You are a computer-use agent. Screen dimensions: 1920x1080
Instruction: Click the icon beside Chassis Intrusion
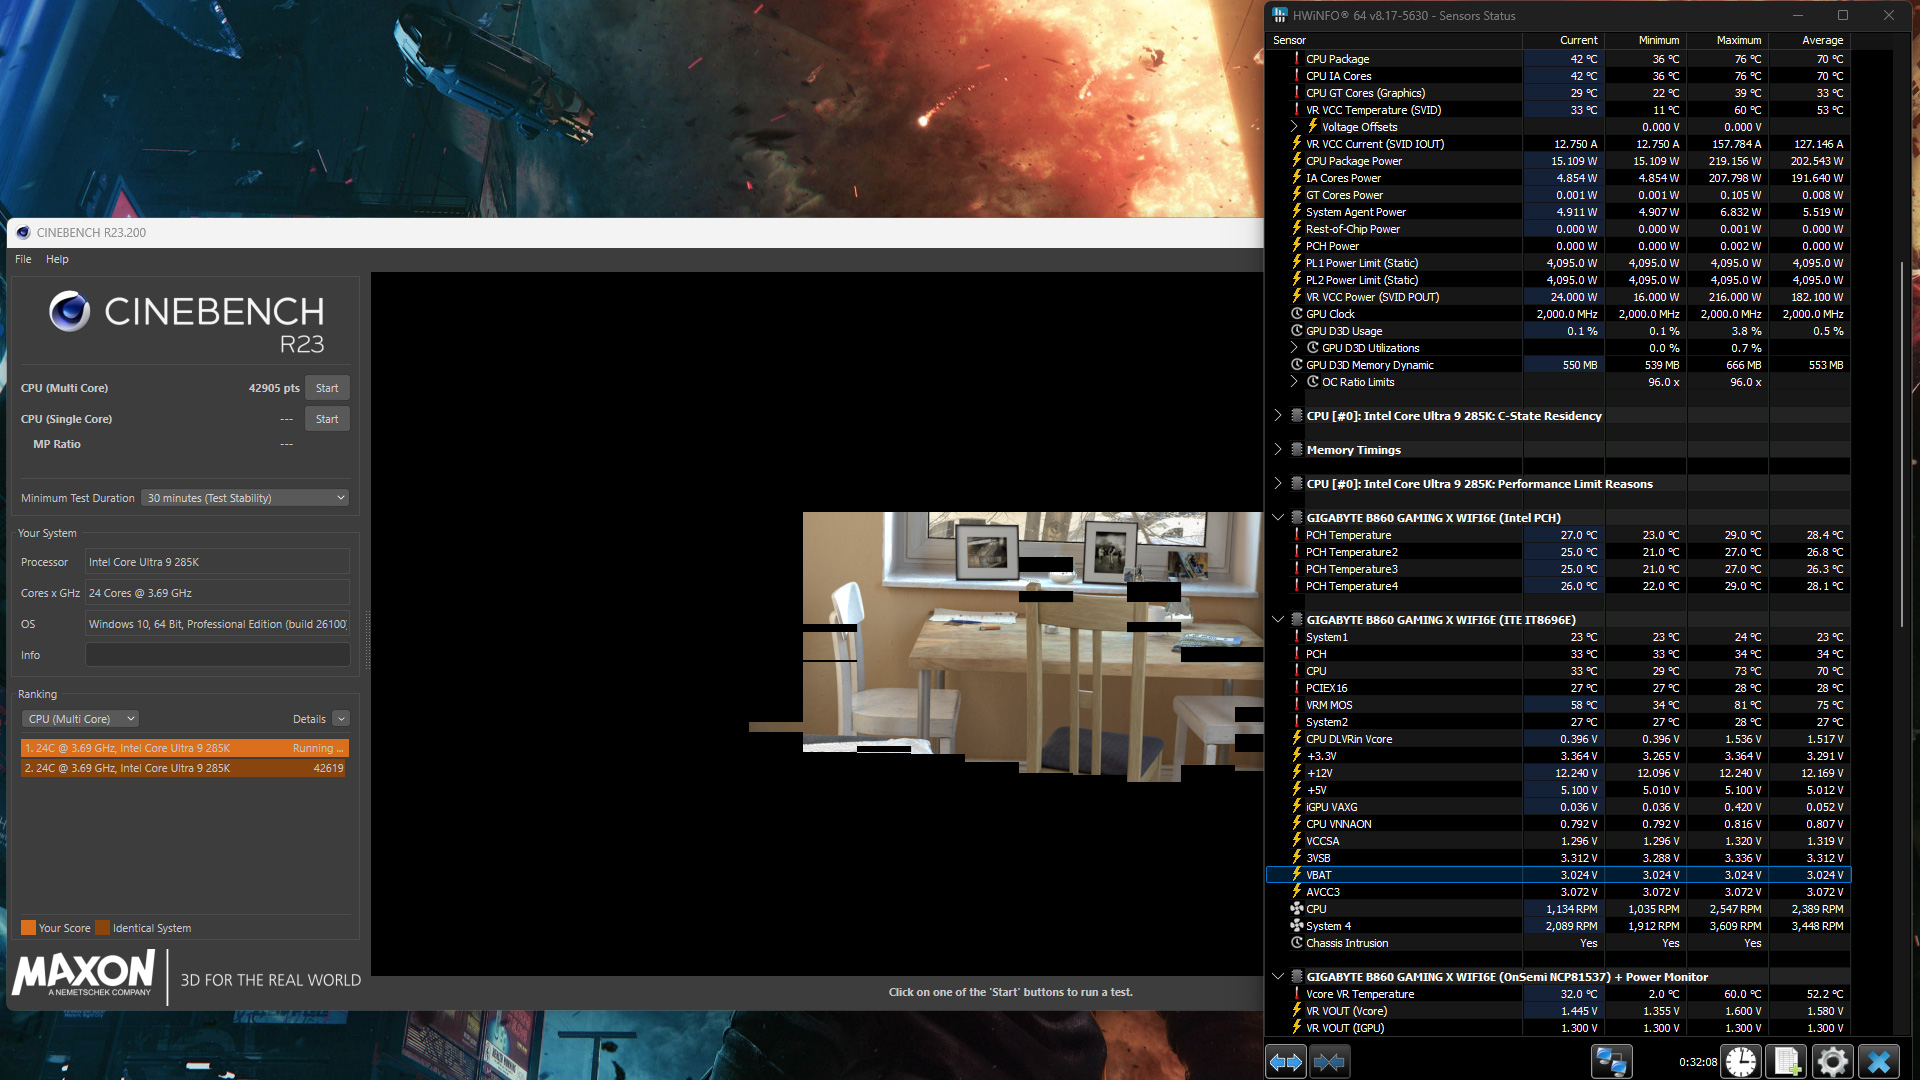(1297, 943)
